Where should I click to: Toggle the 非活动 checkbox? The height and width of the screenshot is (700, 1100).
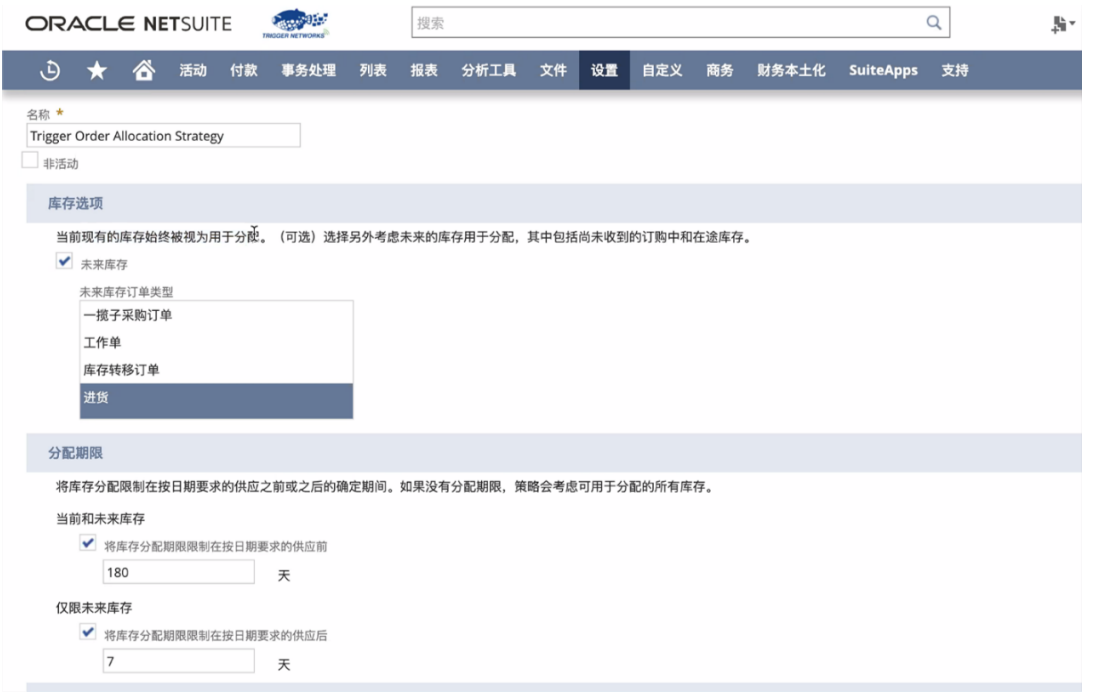(29, 161)
